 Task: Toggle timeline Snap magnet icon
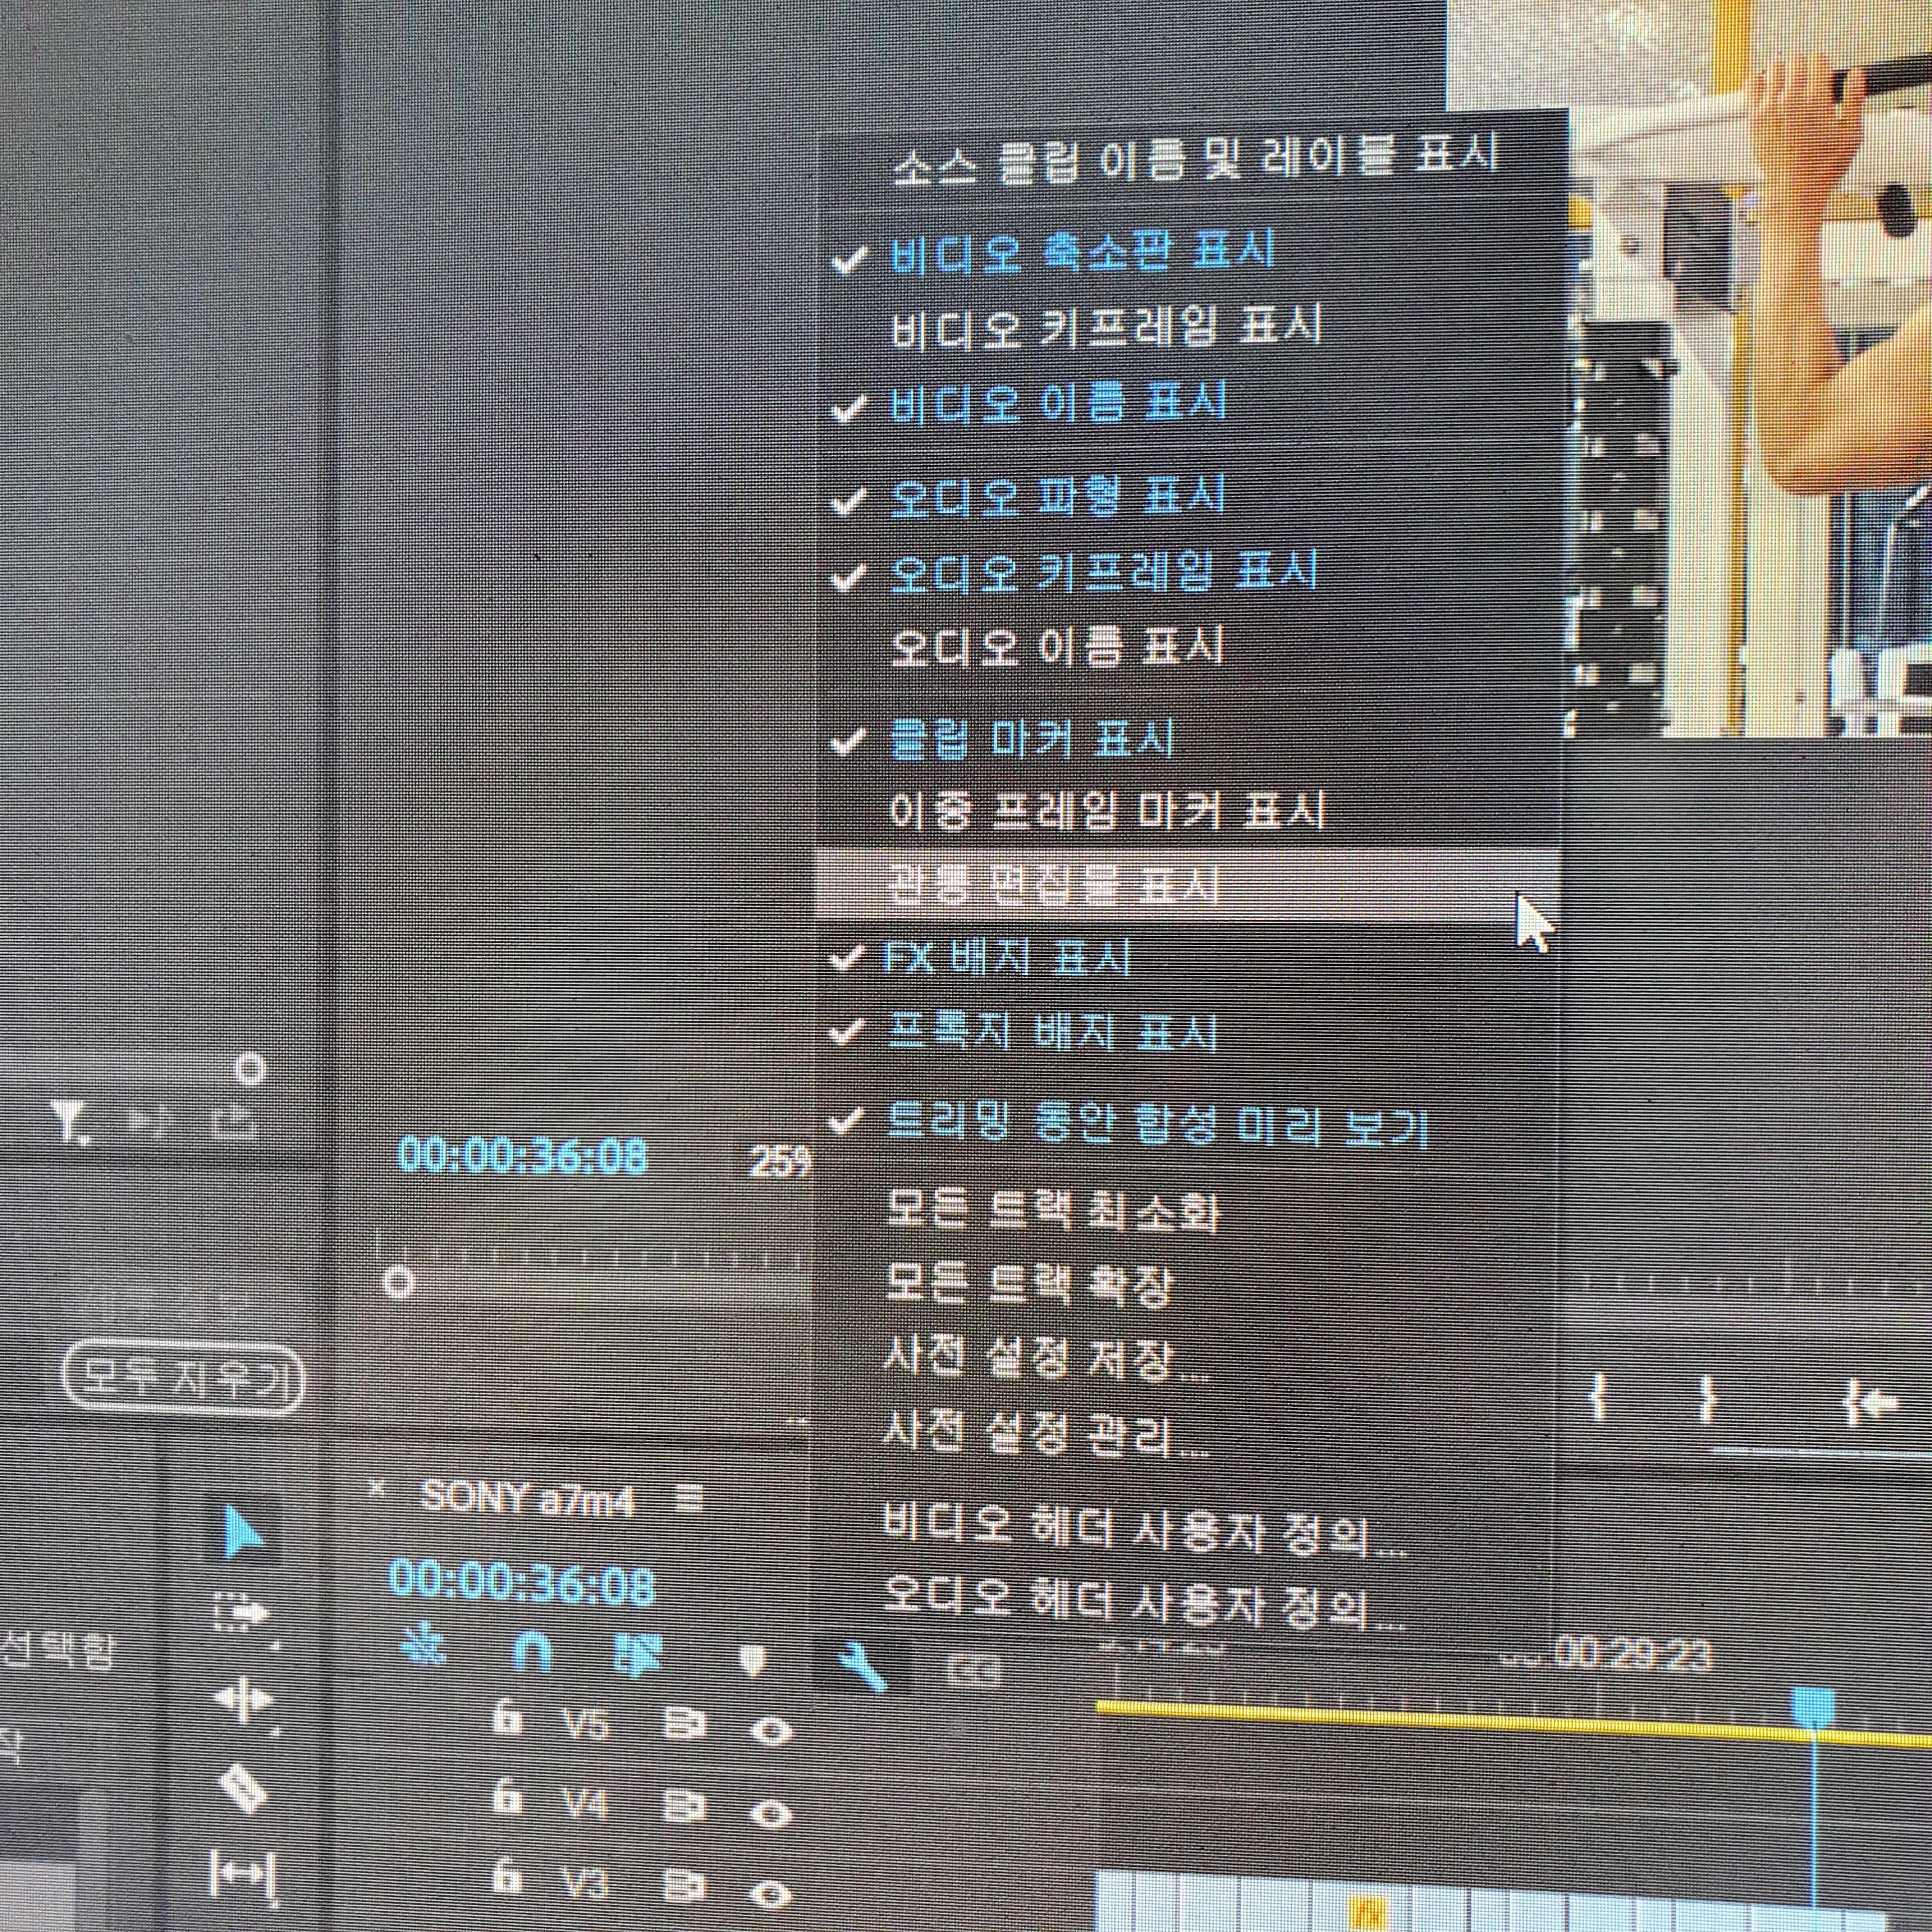tap(531, 1652)
